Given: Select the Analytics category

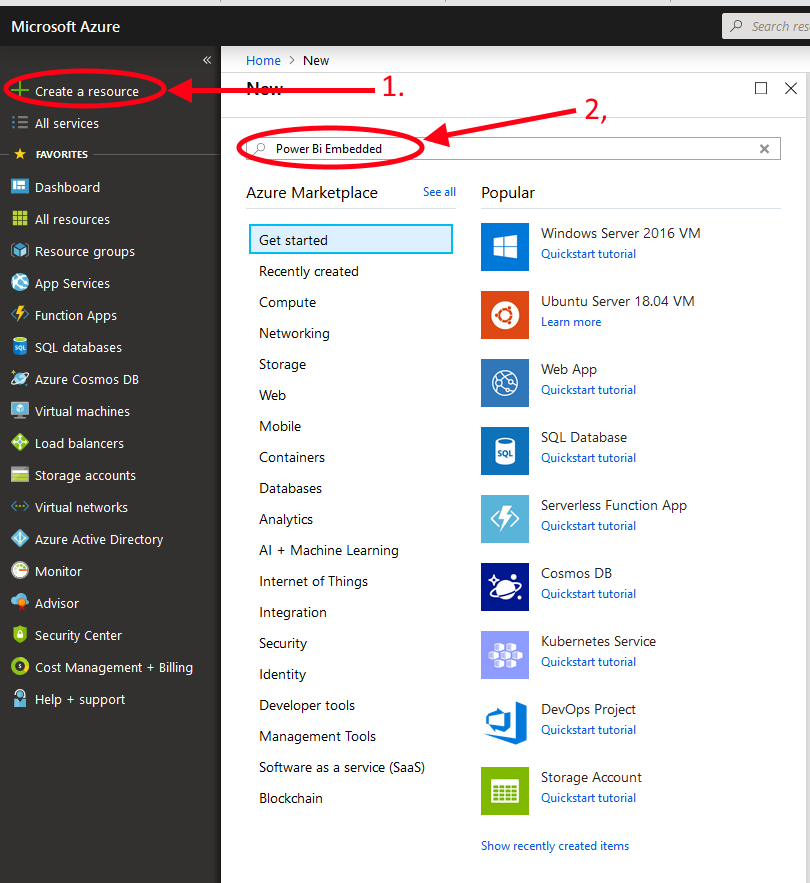Looking at the screenshot, I should click(x=286, y=519).
